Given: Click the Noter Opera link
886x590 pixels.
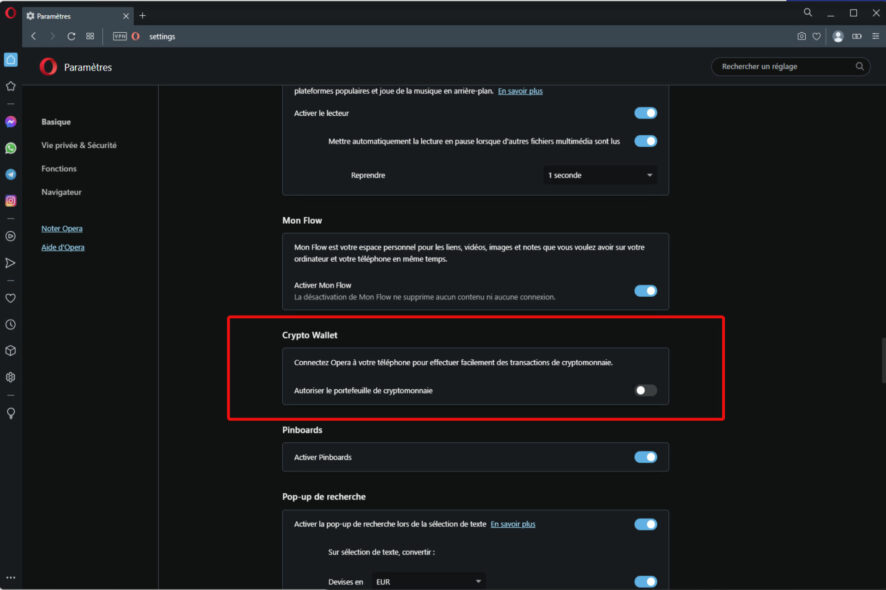Looking at the screenshot, I should click(x=62, y=228).
